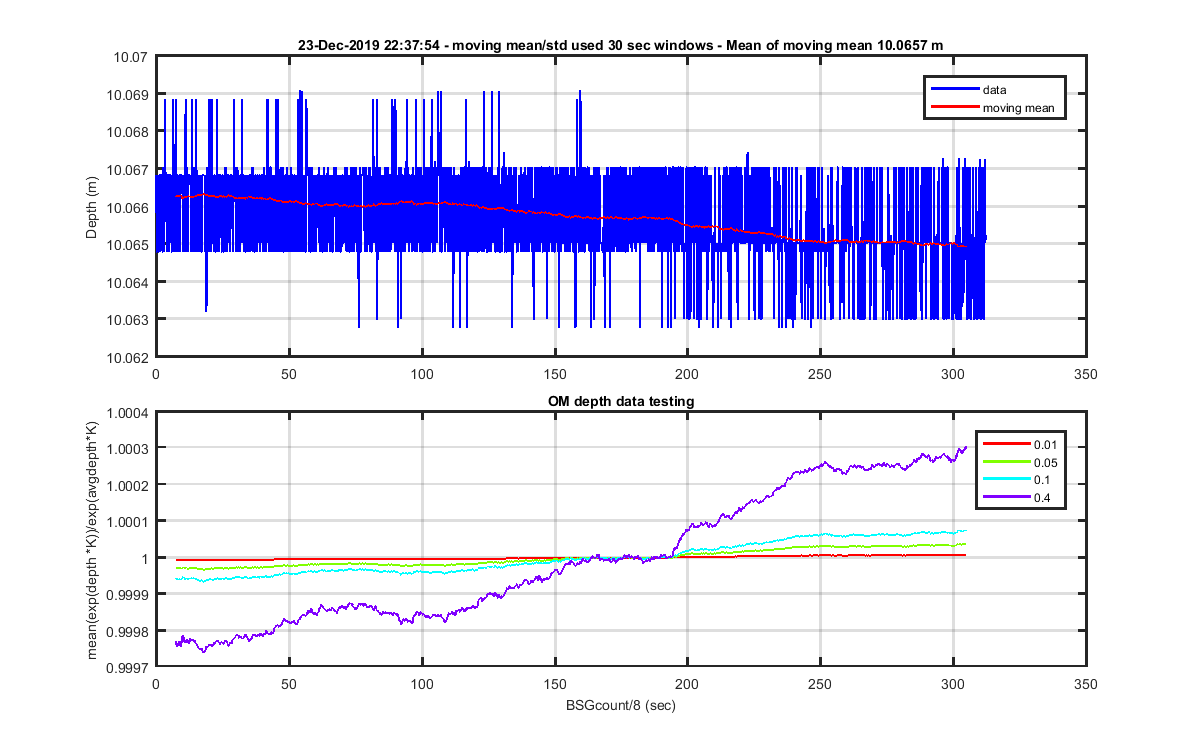
Task: Click the 10.066 depth tick label
Action: click(x=129, y=207)
